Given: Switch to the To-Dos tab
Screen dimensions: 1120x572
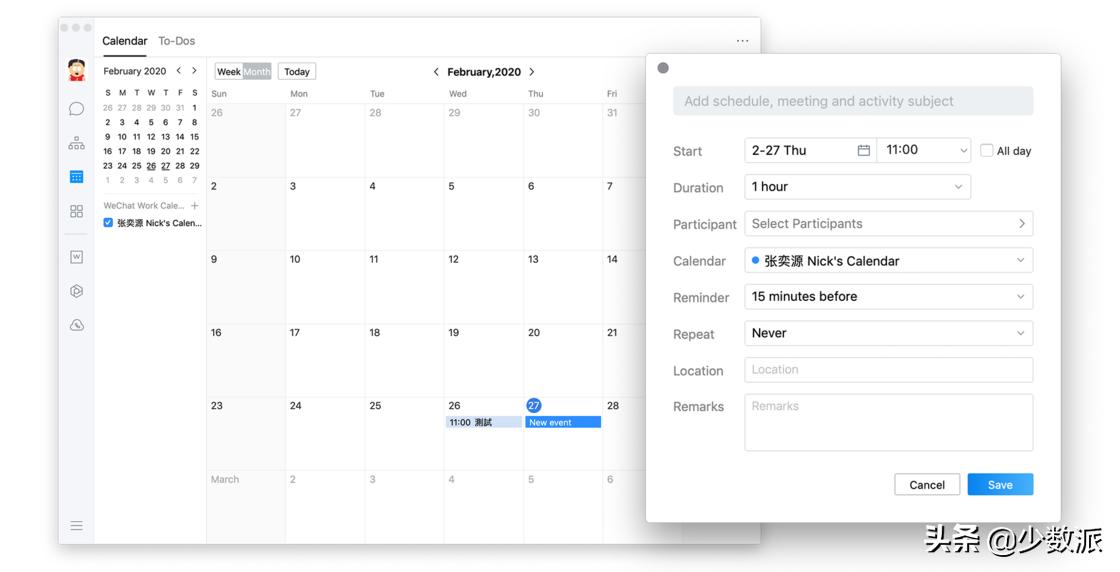Looking at the screenshot, I should [176, 41].
